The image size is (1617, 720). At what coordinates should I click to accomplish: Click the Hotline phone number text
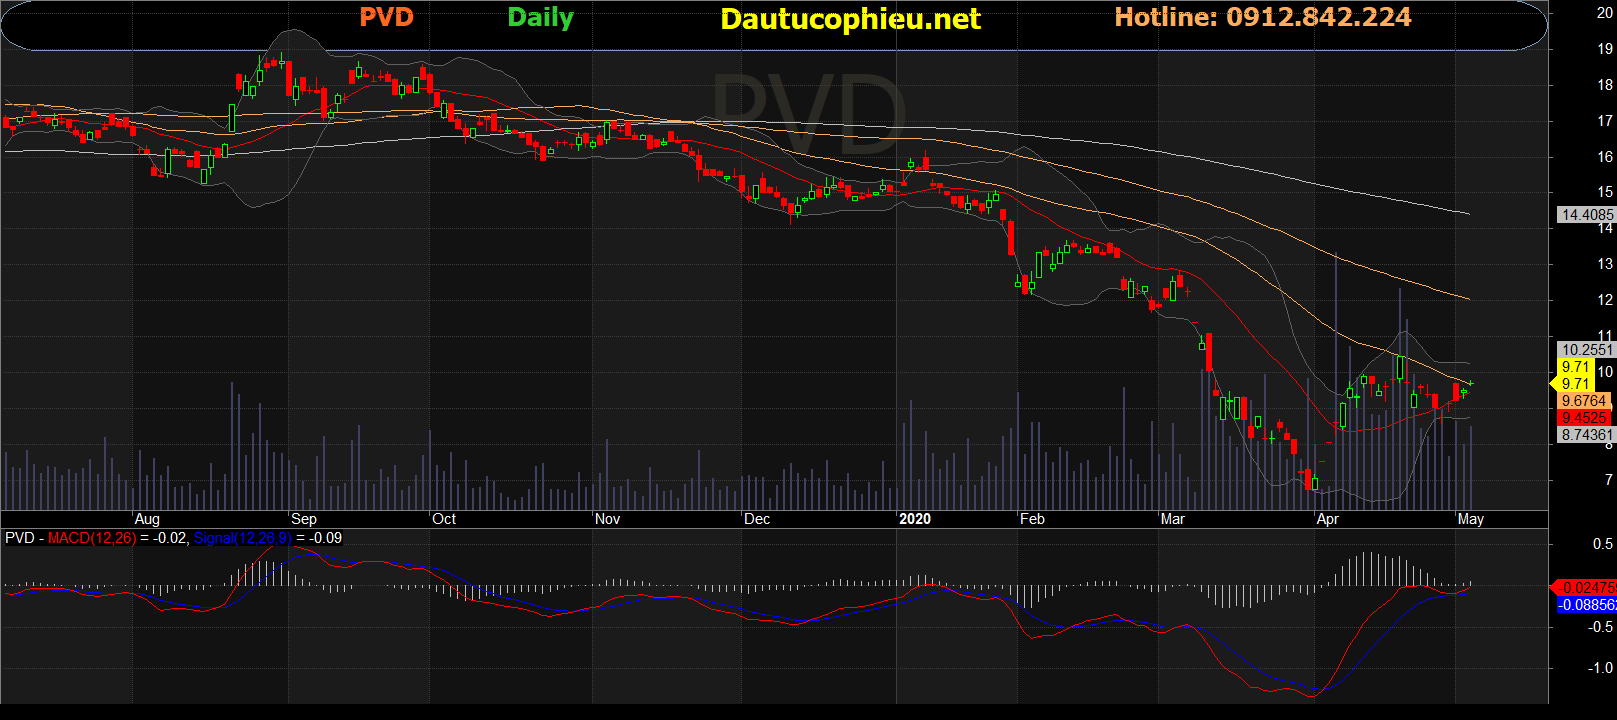tap(1262, 17)
